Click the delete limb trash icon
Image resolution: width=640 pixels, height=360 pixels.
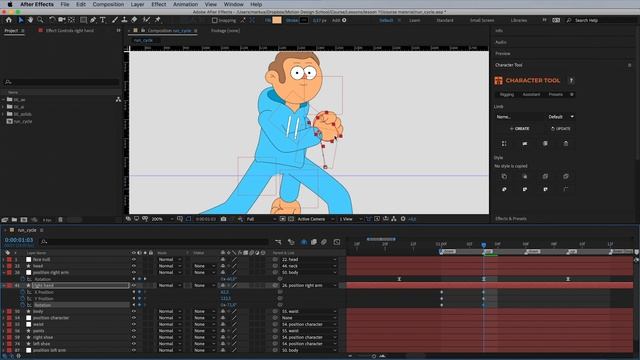(x=566, y=143)
